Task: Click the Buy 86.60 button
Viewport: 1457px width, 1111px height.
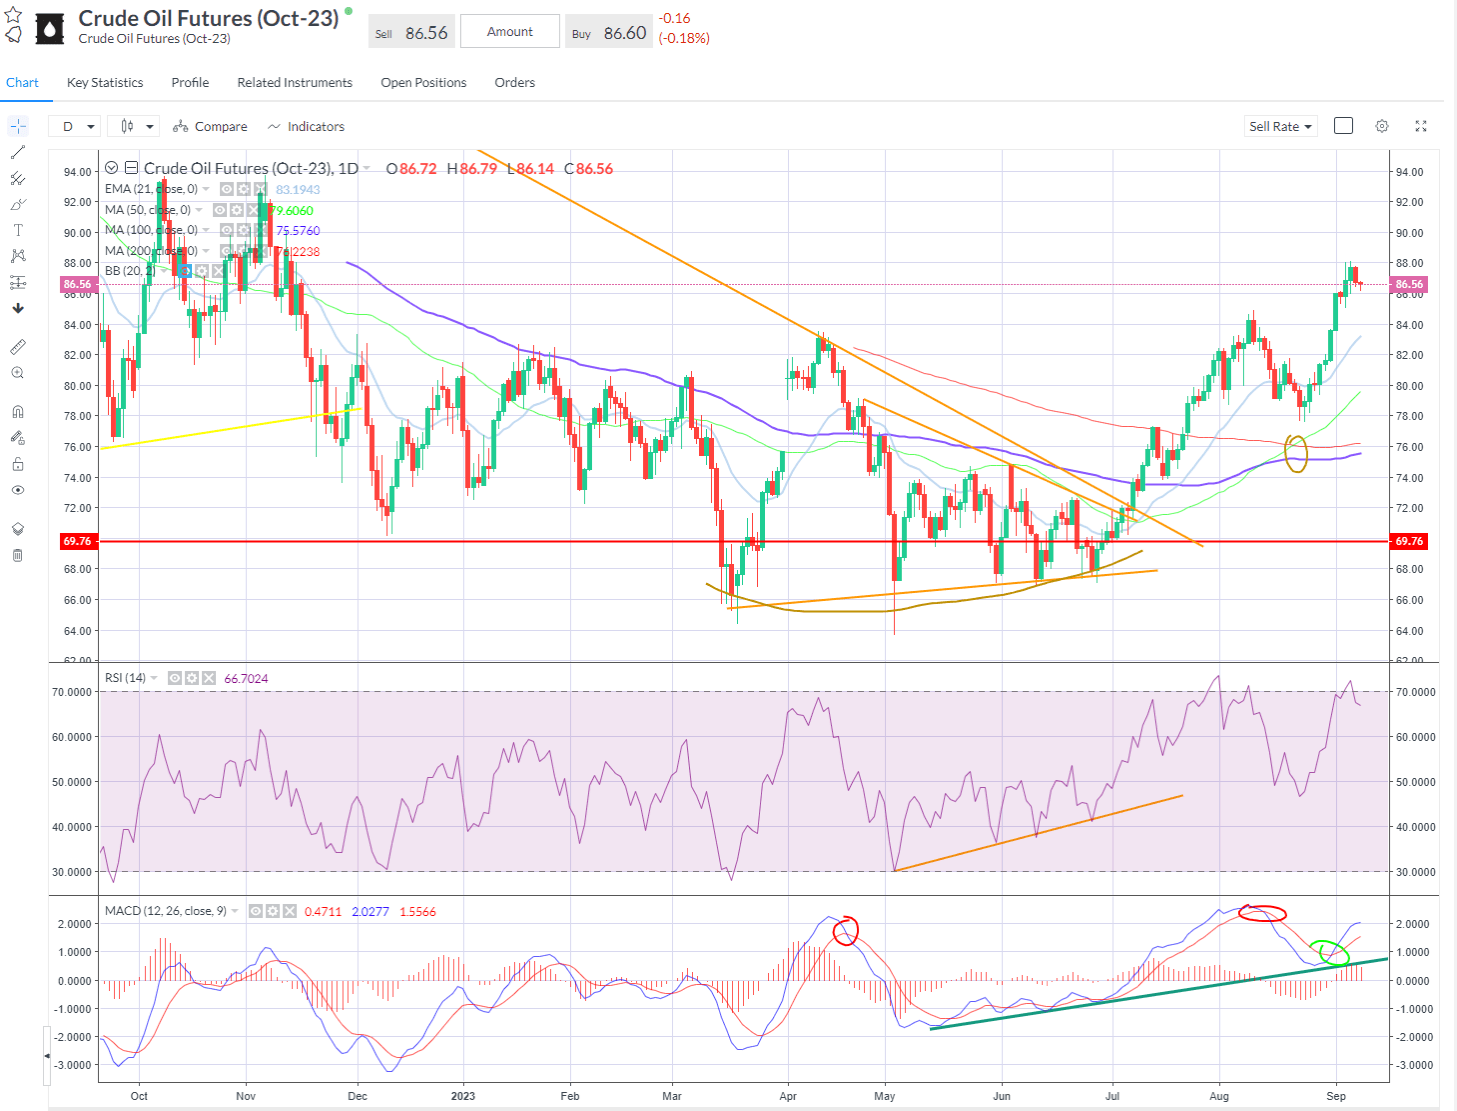Action: pyautogui.click(x=609, y=32)
